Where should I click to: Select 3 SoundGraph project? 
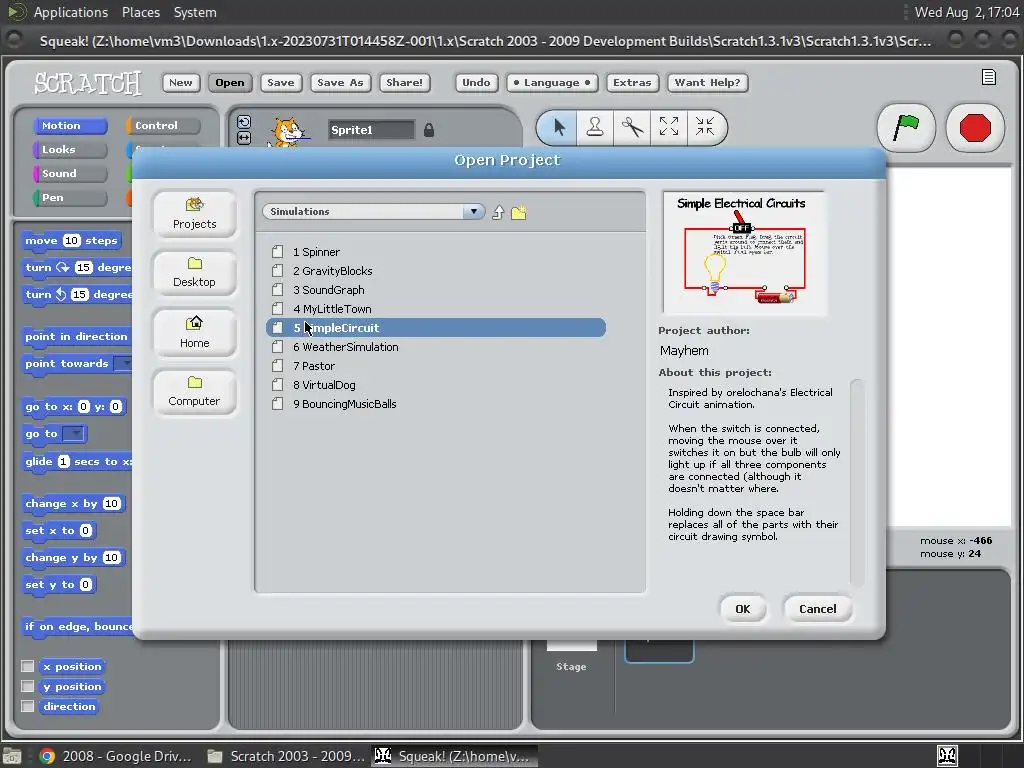[436, 289]
